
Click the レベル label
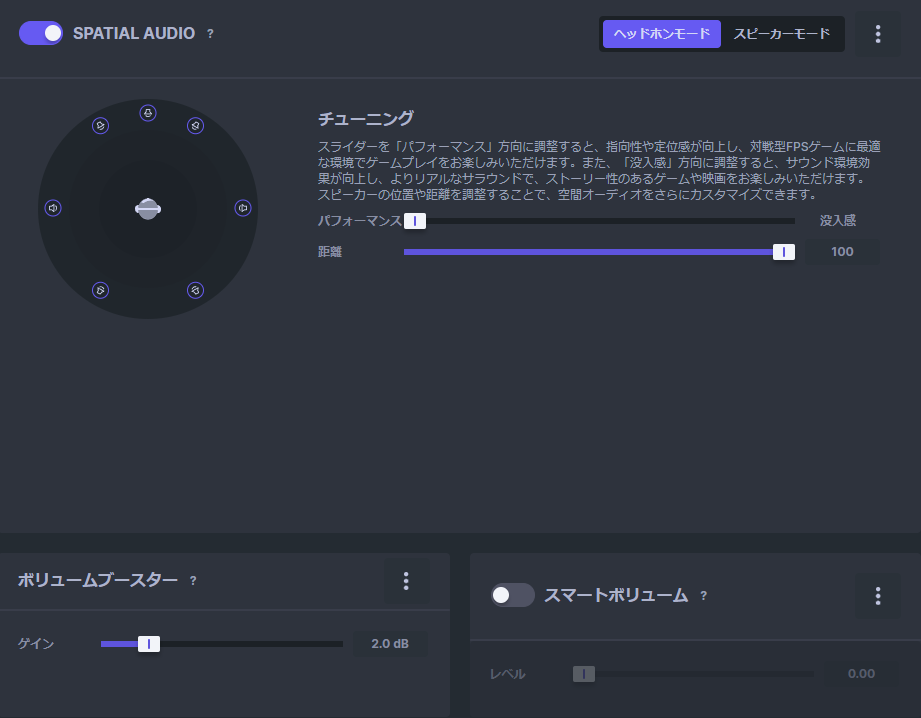tap(507, 674)
